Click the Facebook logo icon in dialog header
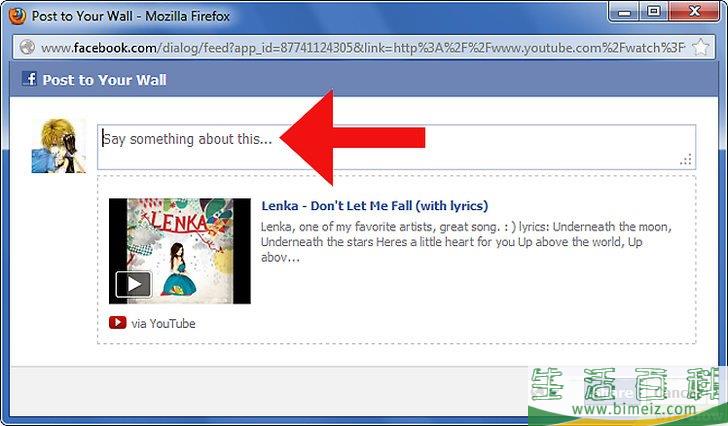 click(x=30, y=79)
